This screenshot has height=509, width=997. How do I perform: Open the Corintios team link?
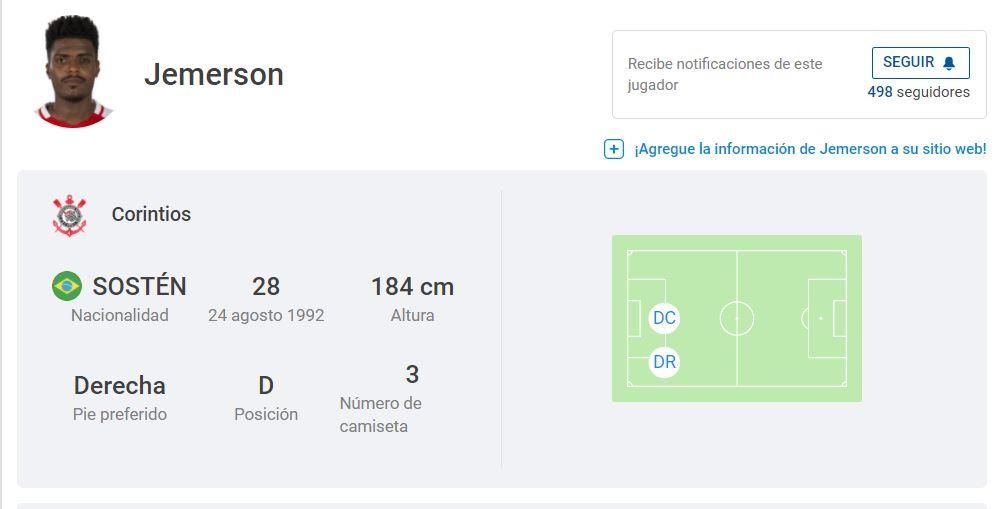151,214
